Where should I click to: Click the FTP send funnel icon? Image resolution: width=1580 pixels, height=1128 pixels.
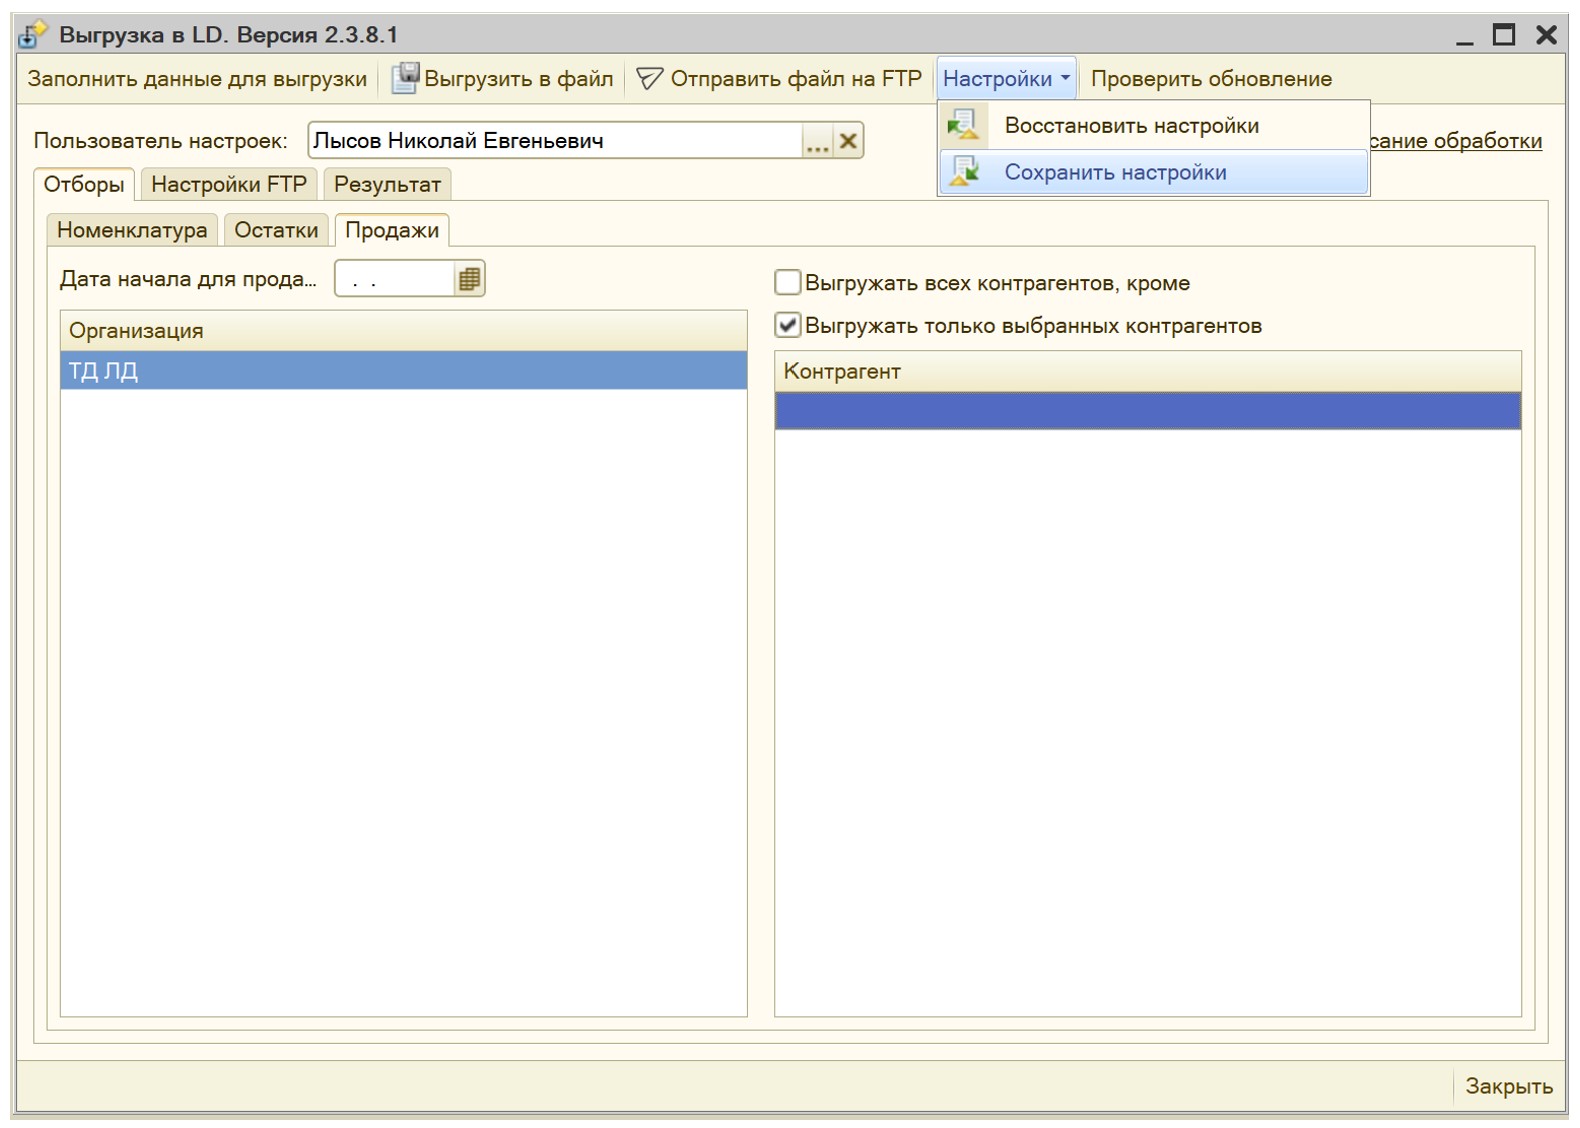[x=649, y=78]
